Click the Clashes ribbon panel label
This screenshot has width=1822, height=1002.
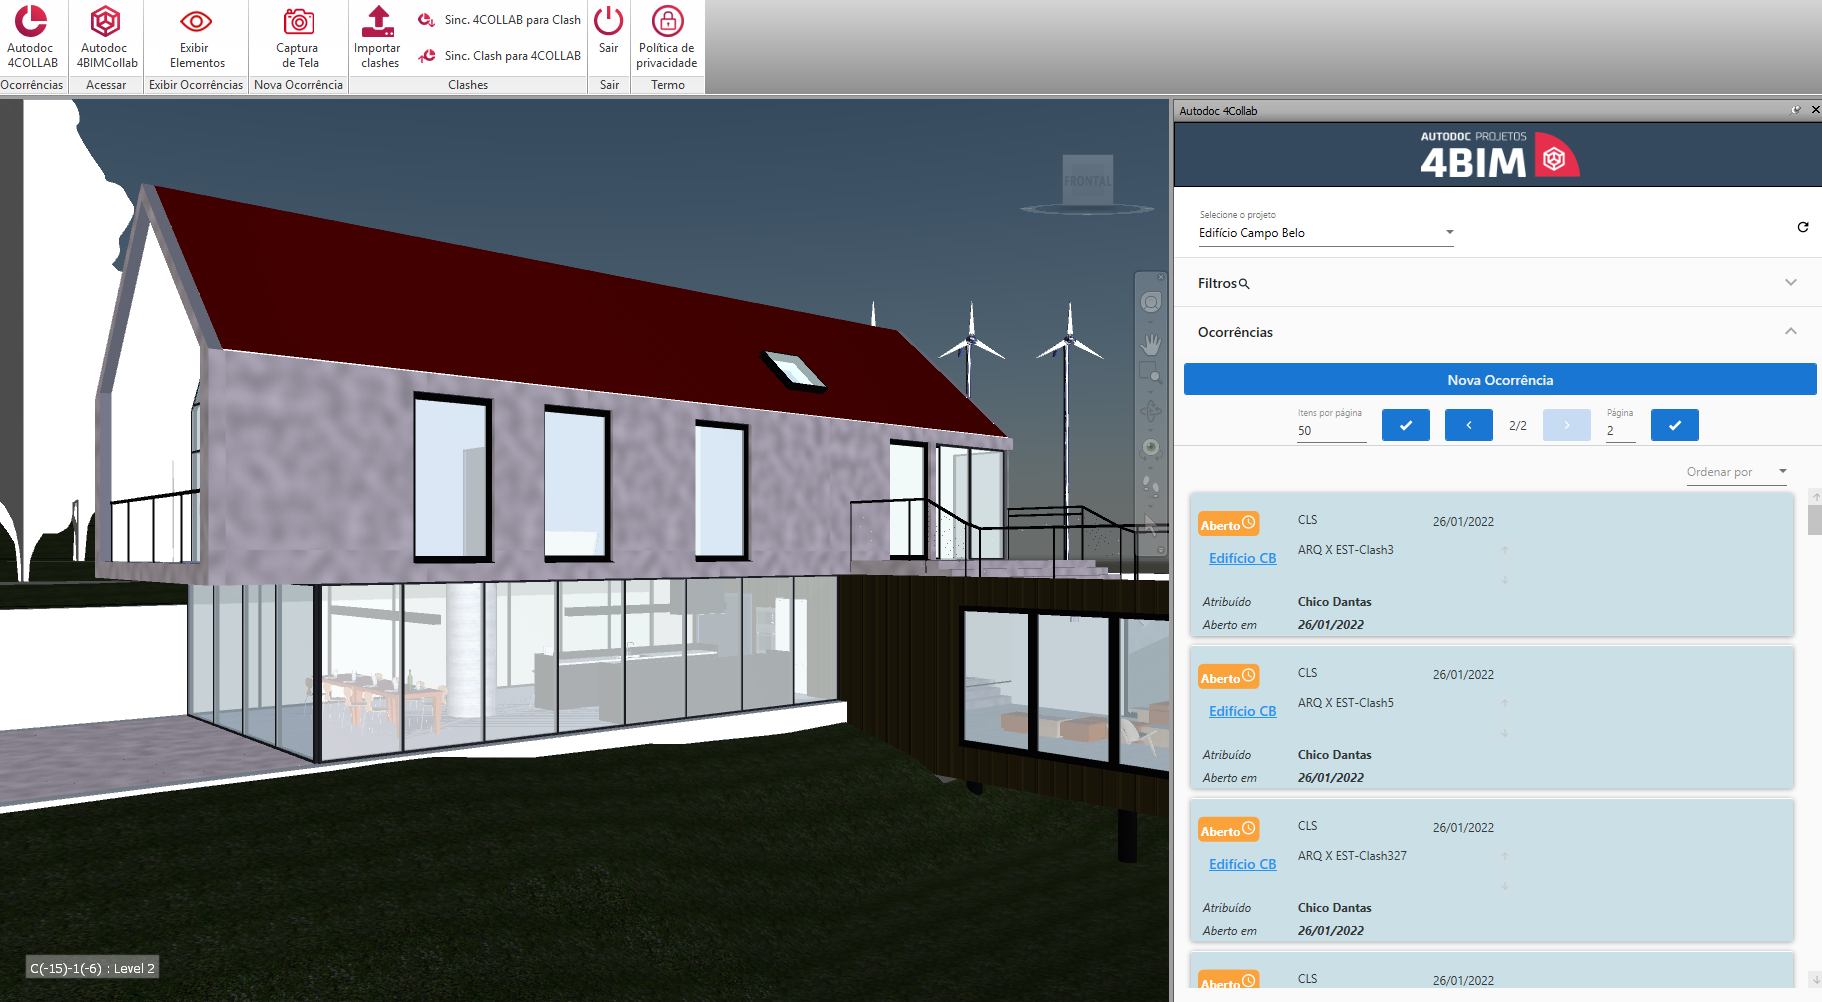(468, 85)
